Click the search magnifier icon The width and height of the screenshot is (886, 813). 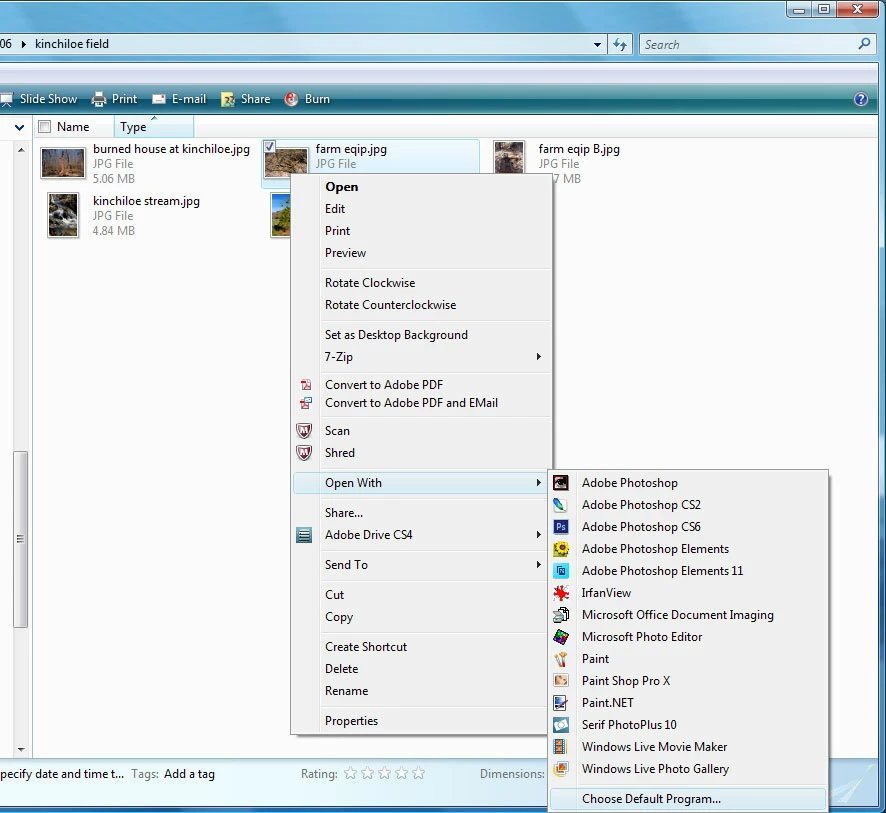pyautogui.click(x=864, y=44)
